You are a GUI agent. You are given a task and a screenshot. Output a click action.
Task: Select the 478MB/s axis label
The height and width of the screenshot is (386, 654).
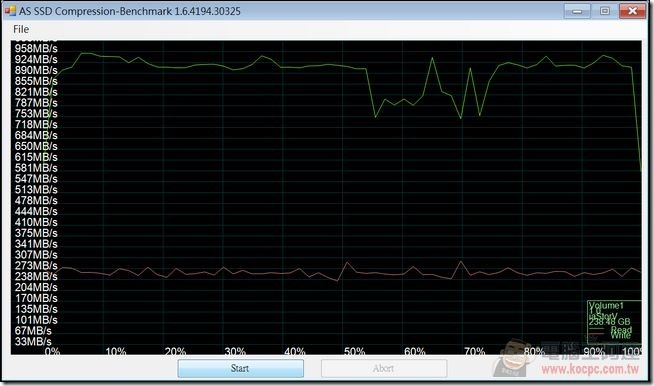(36, 200)
